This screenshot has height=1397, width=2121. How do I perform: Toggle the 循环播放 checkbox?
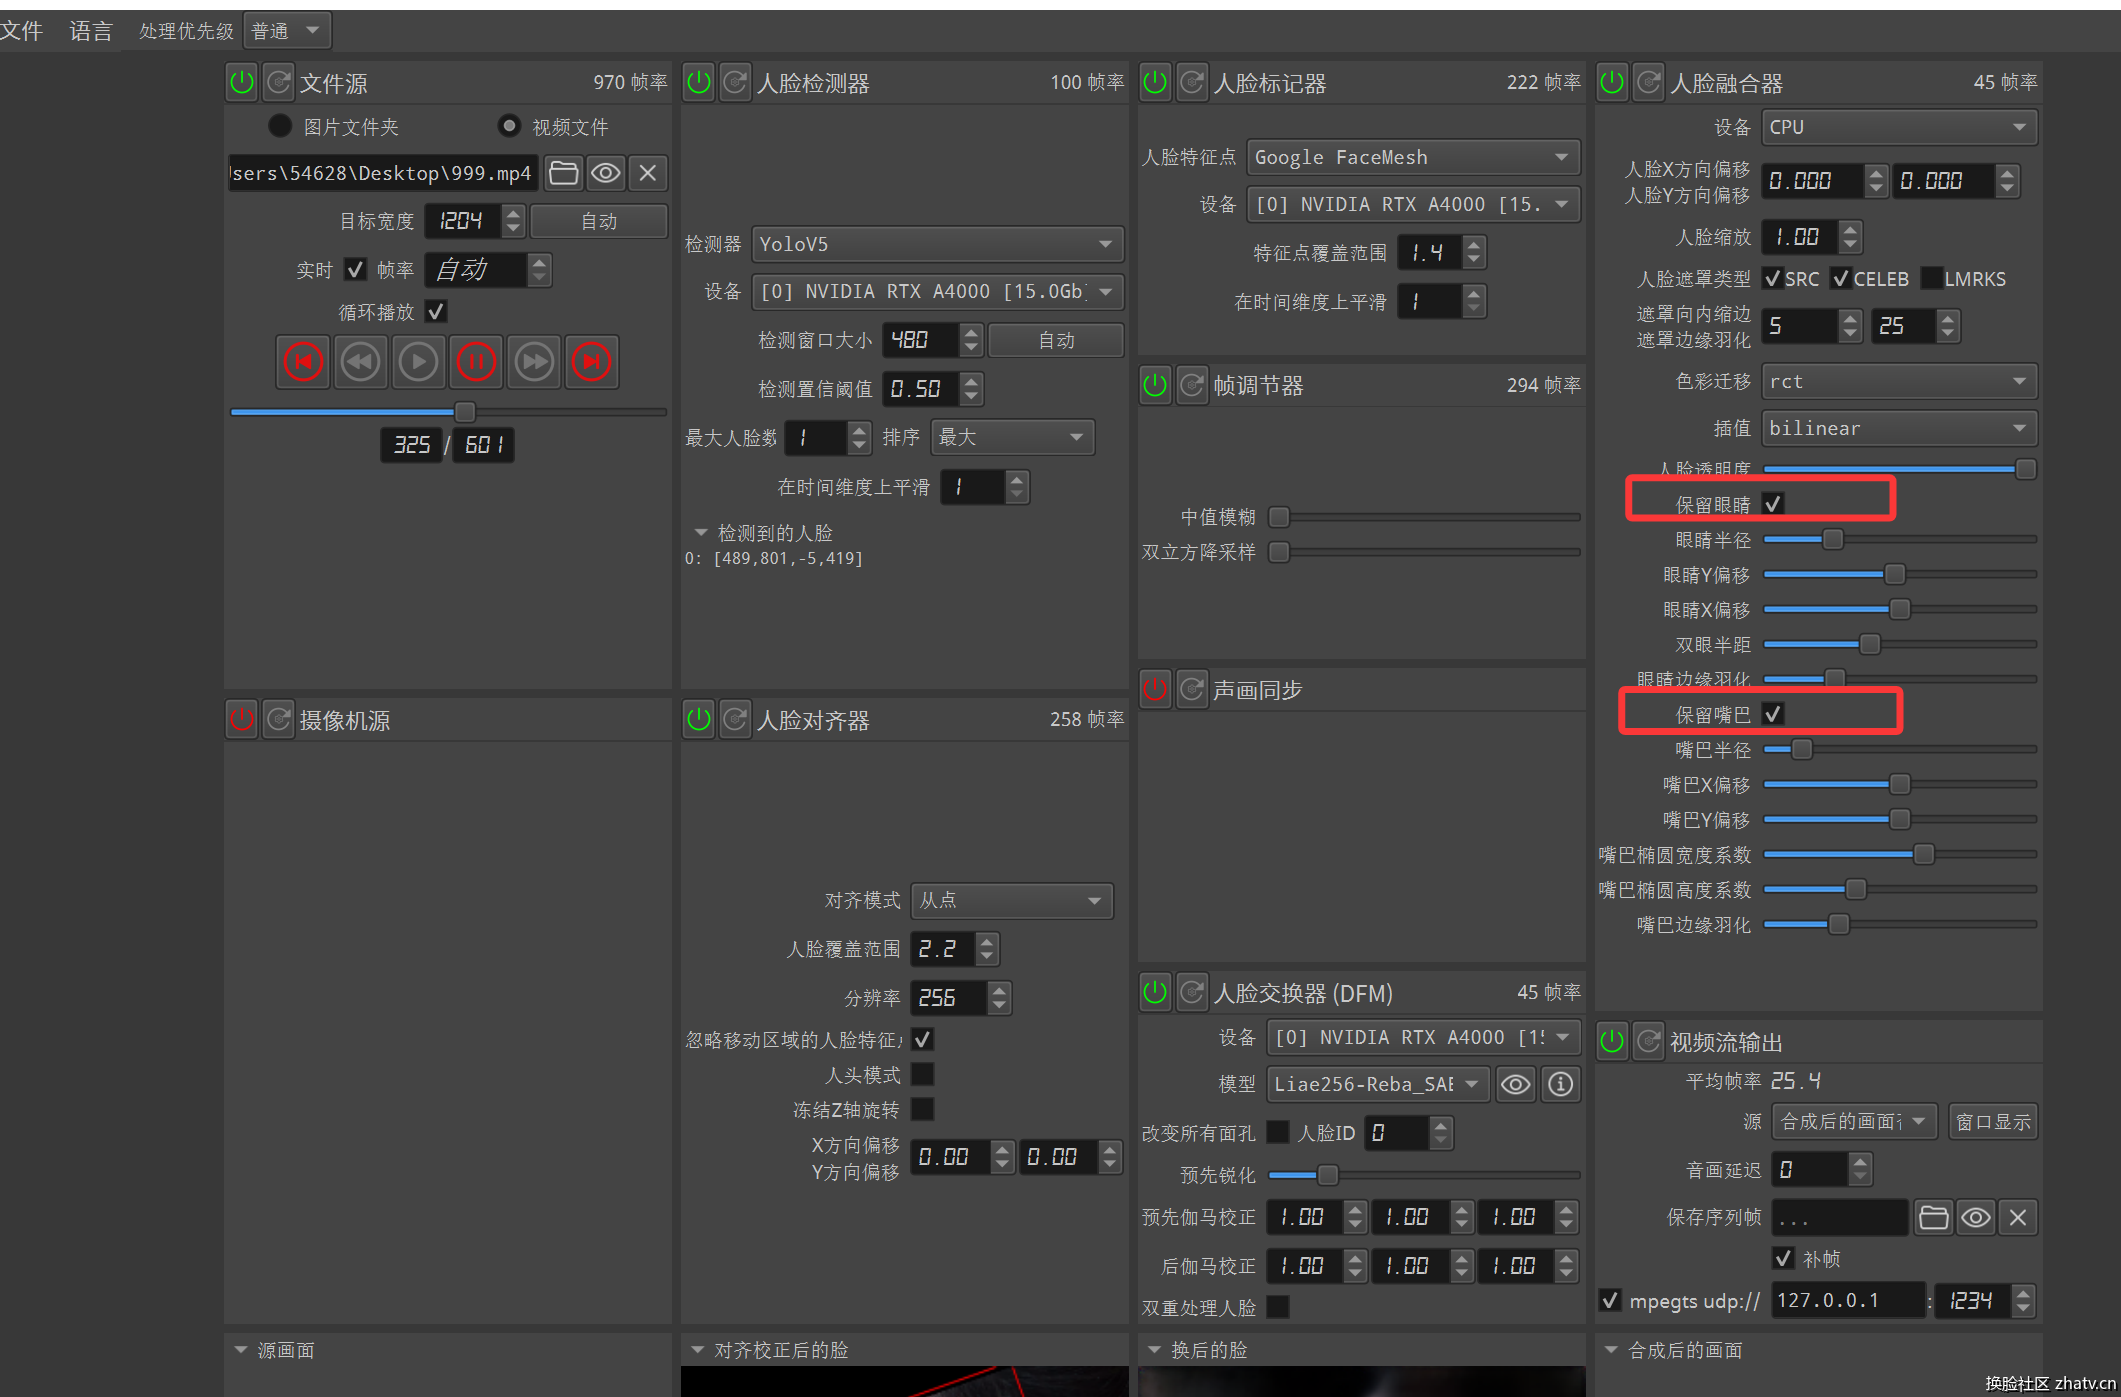coord(436,311)
